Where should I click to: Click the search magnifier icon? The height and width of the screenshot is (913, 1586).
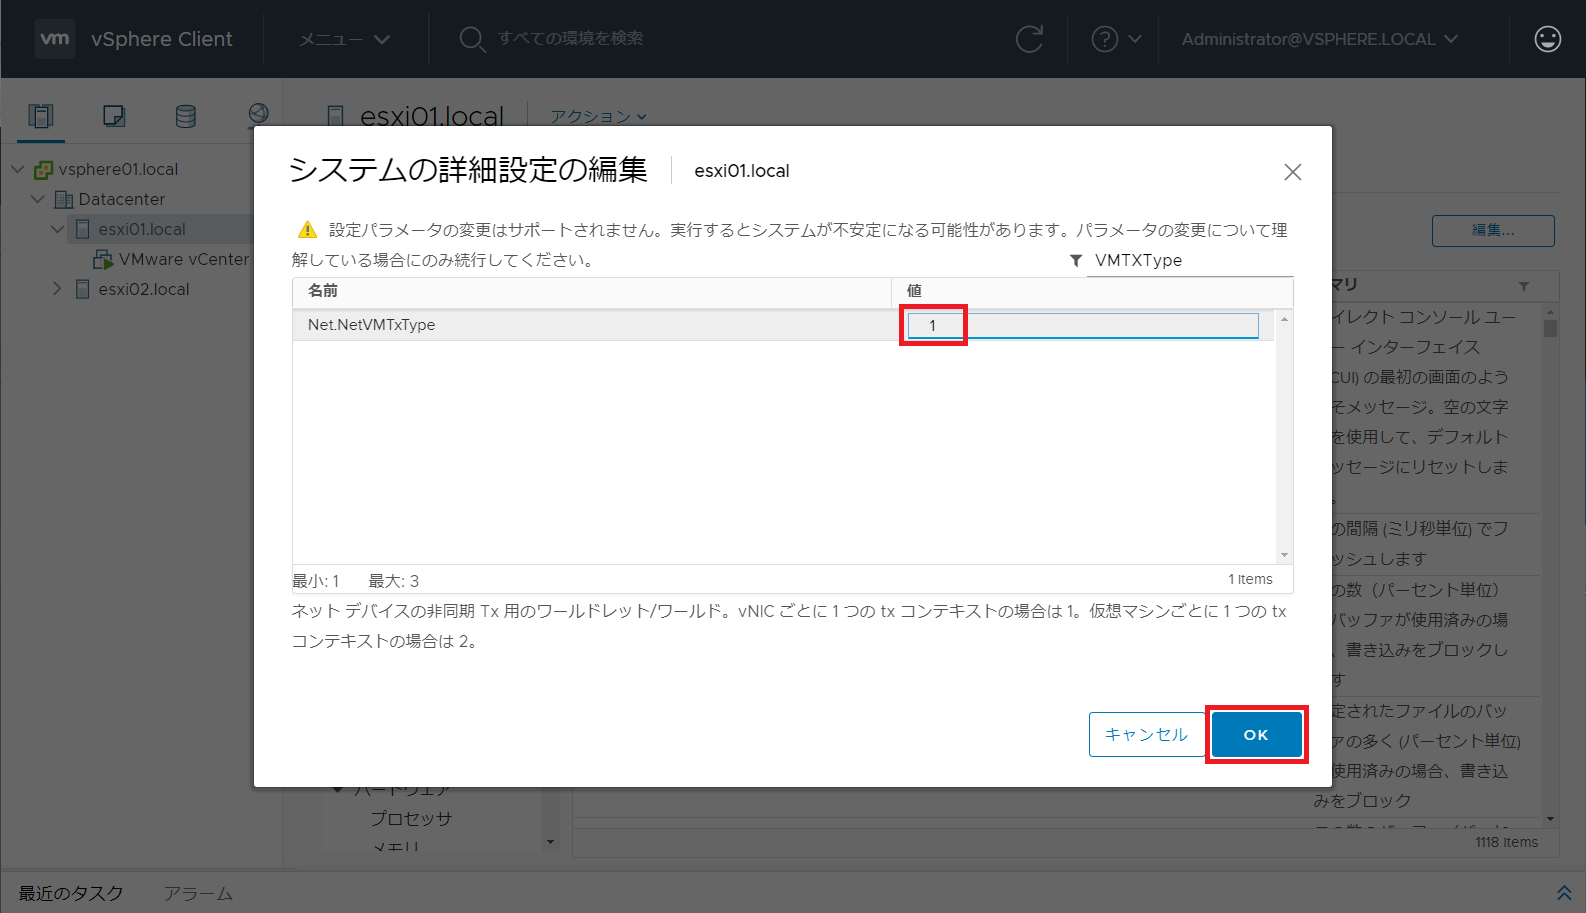point(472,39)
